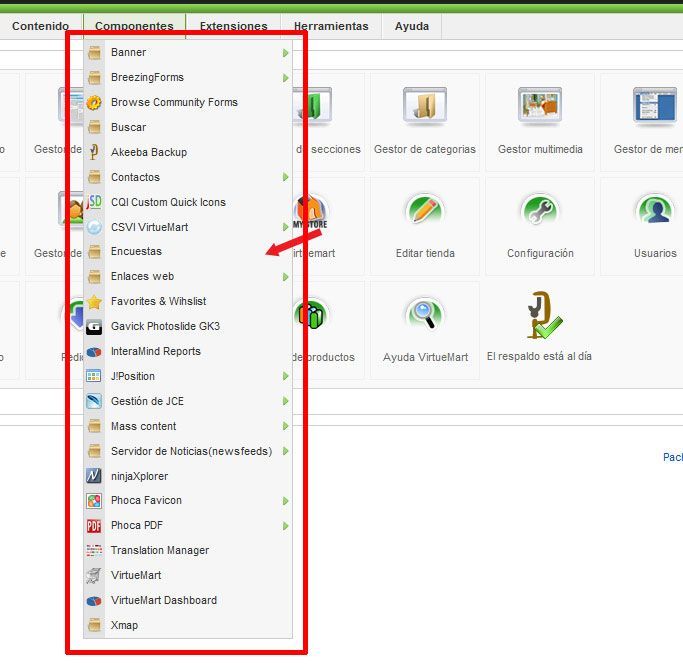Screen dimensions: 683x670
Task: Expand the Enlaces web submenu arrow
Action: coord(285,277)
